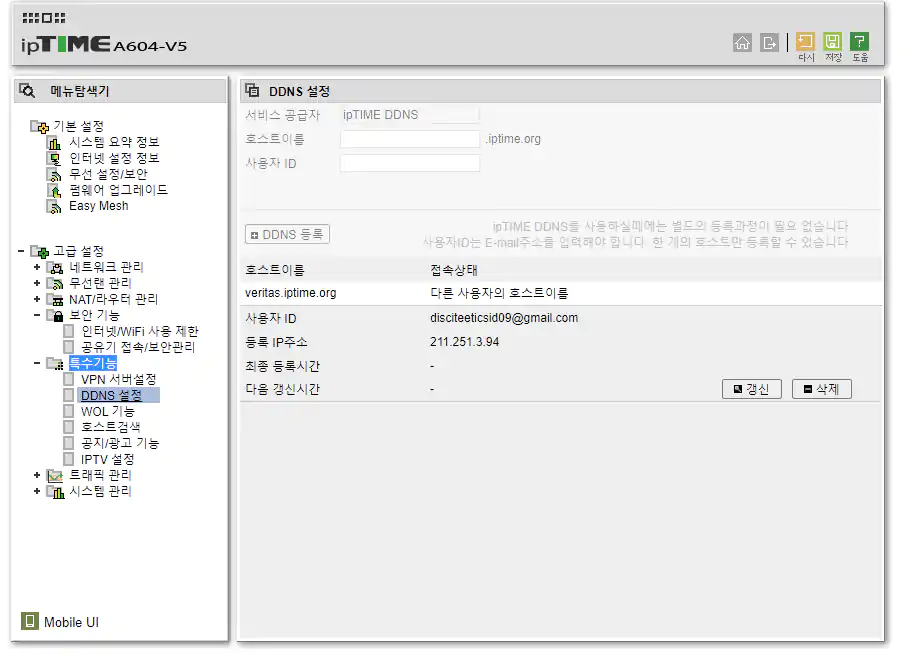Click the 트래픽 관리 graph icon
The height and width of the screenshot is (662, 922).
(55, 476)
